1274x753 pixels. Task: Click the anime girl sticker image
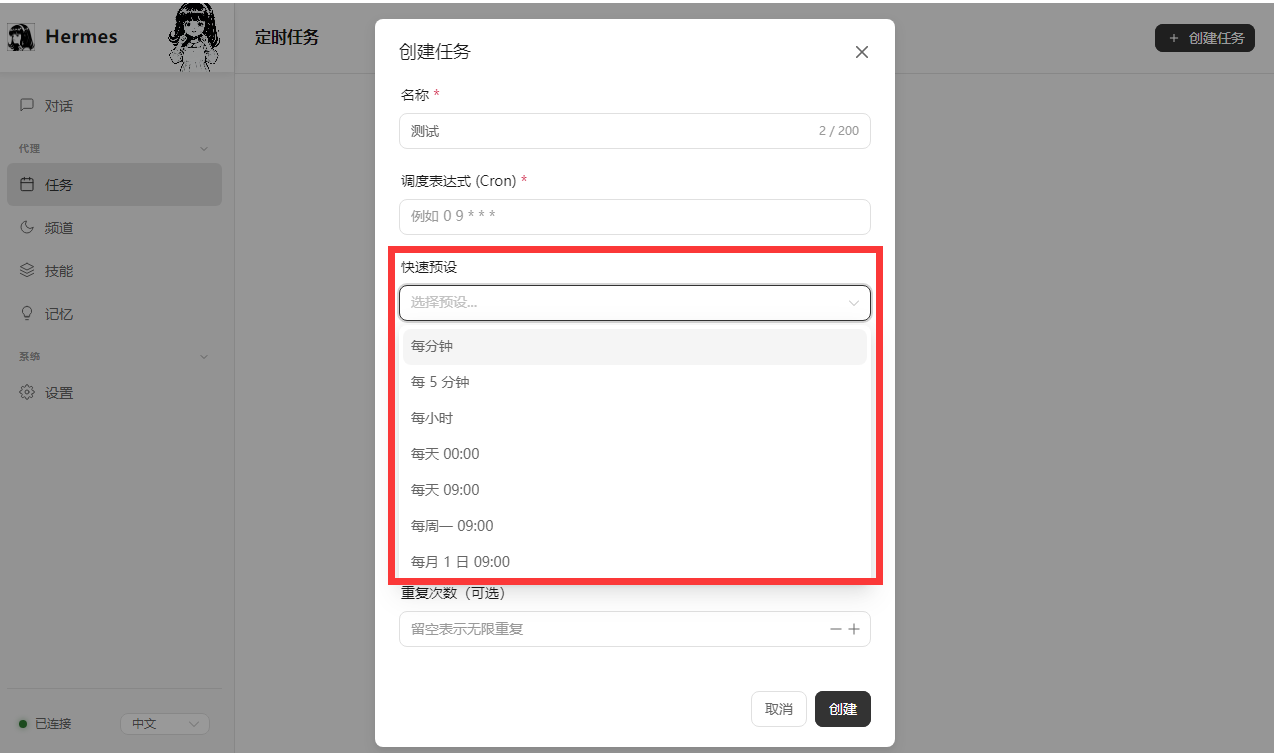[193, 38]
